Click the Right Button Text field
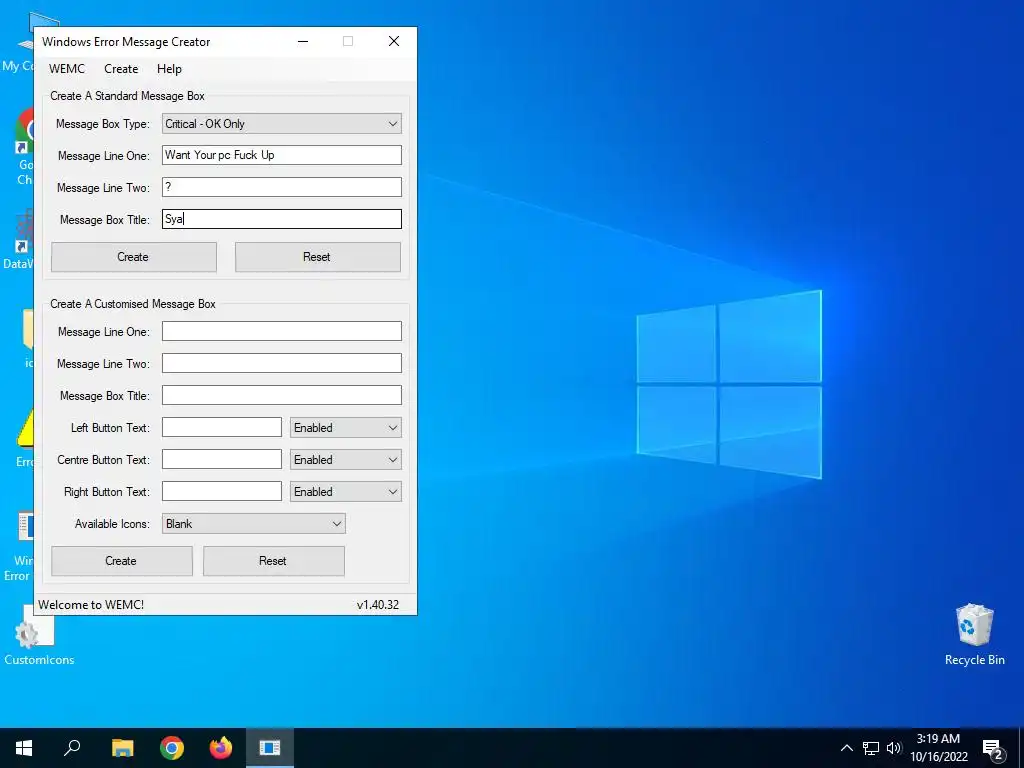 point(221,491)
